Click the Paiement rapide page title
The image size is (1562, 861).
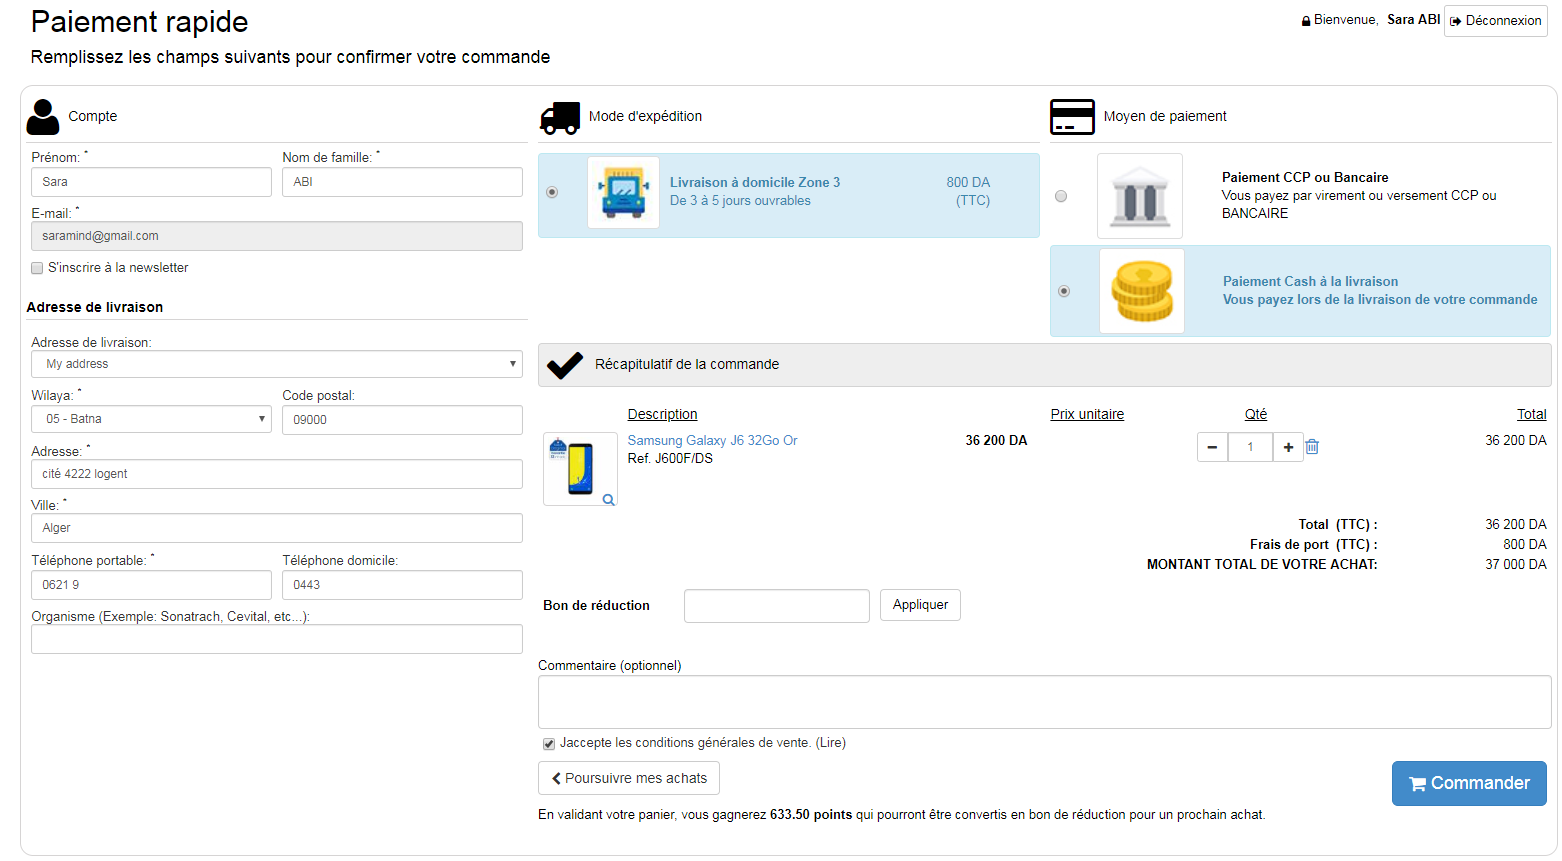point(139,22)
